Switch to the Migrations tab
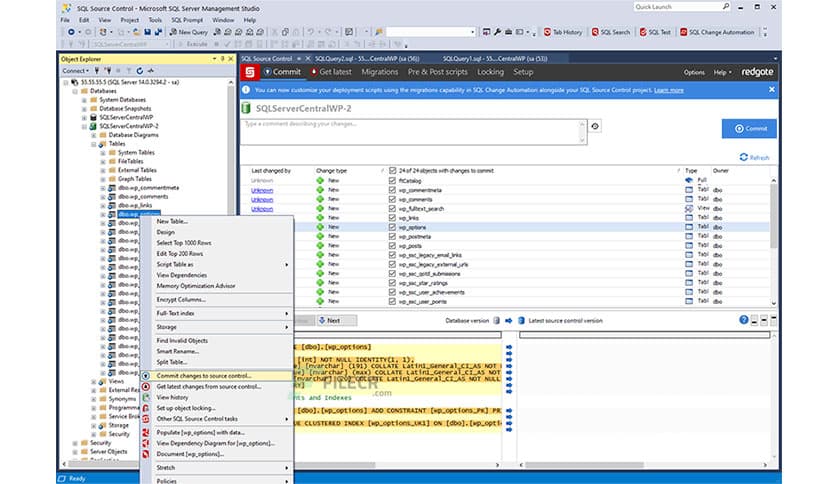Image resolution: width=836 pixels, height=484 pixels. coord(380,72)
